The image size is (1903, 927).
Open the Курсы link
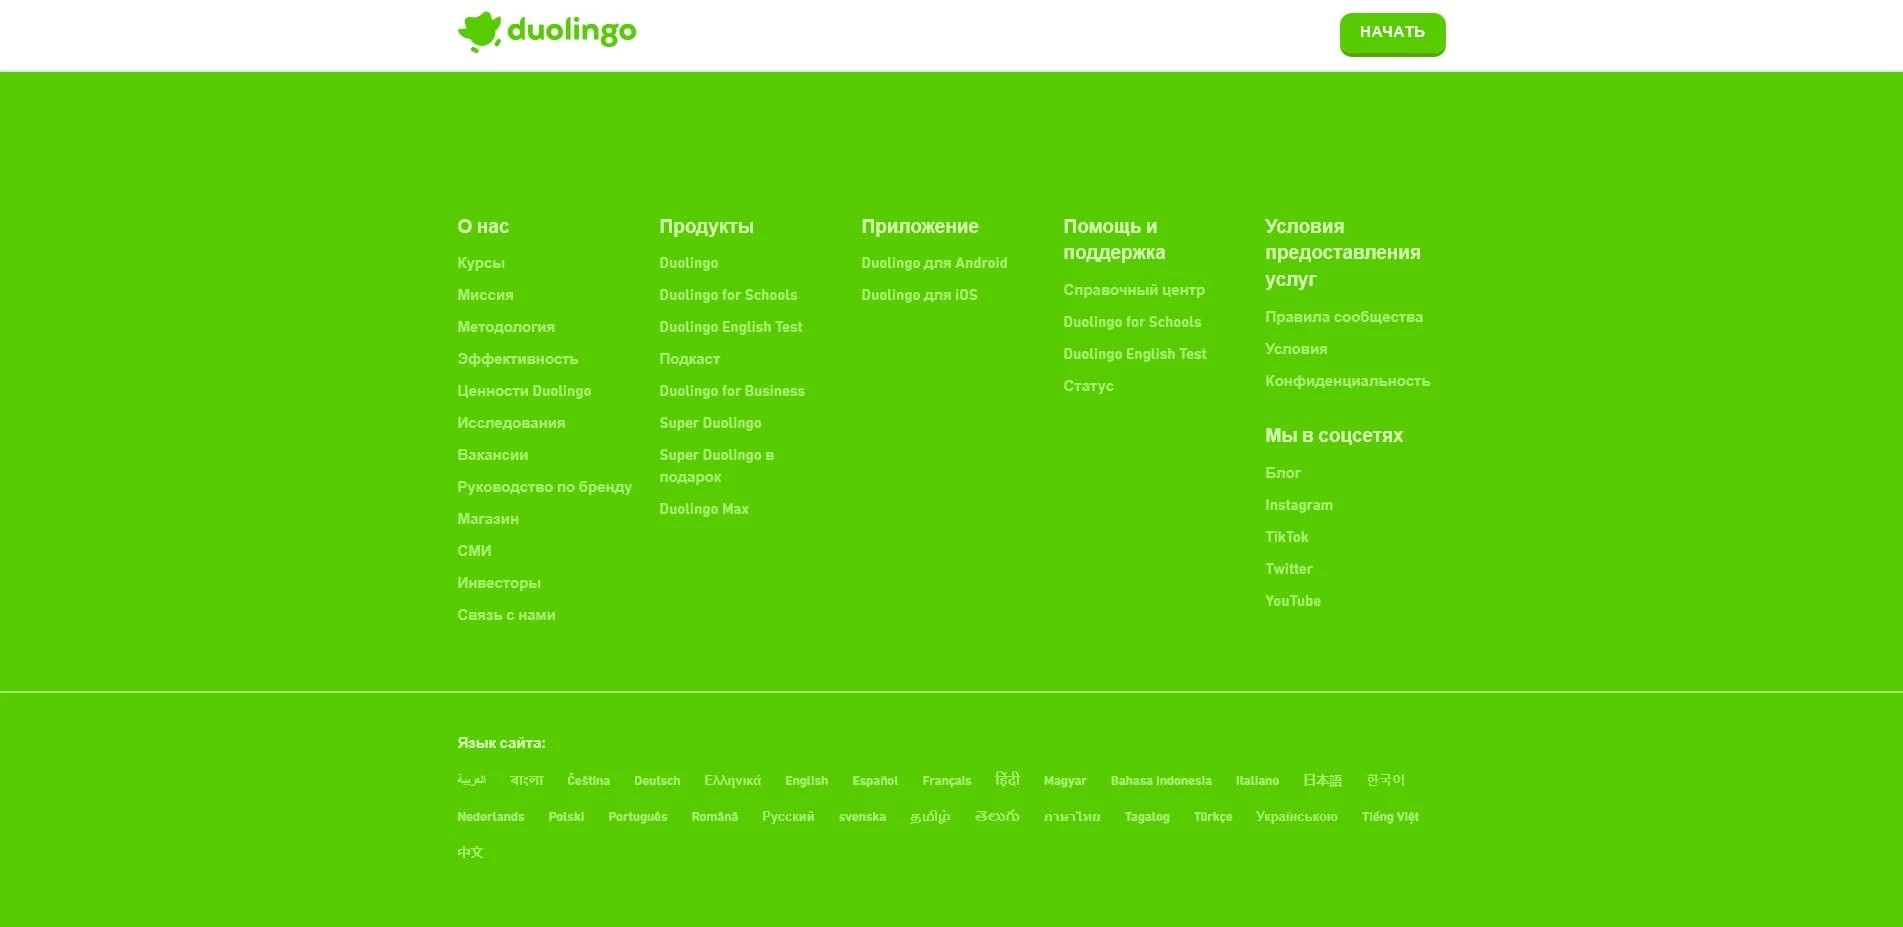click(x=481, y=263)
